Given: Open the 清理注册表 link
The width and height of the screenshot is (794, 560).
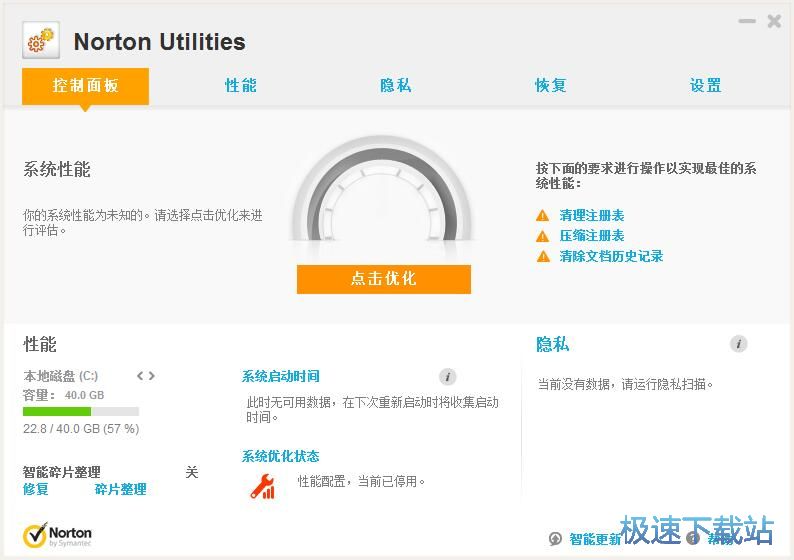Looking at the screenshot, I should [x=591, y=216].
